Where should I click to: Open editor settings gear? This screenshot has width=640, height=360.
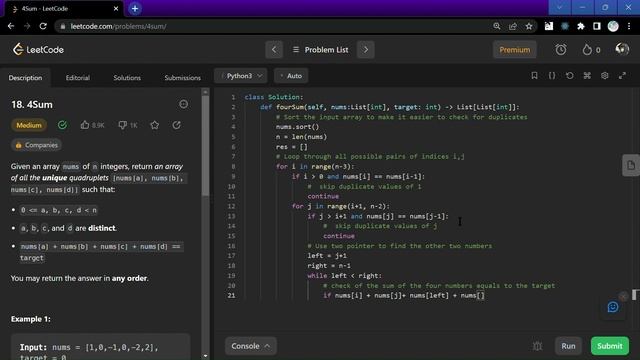point(604,76)
